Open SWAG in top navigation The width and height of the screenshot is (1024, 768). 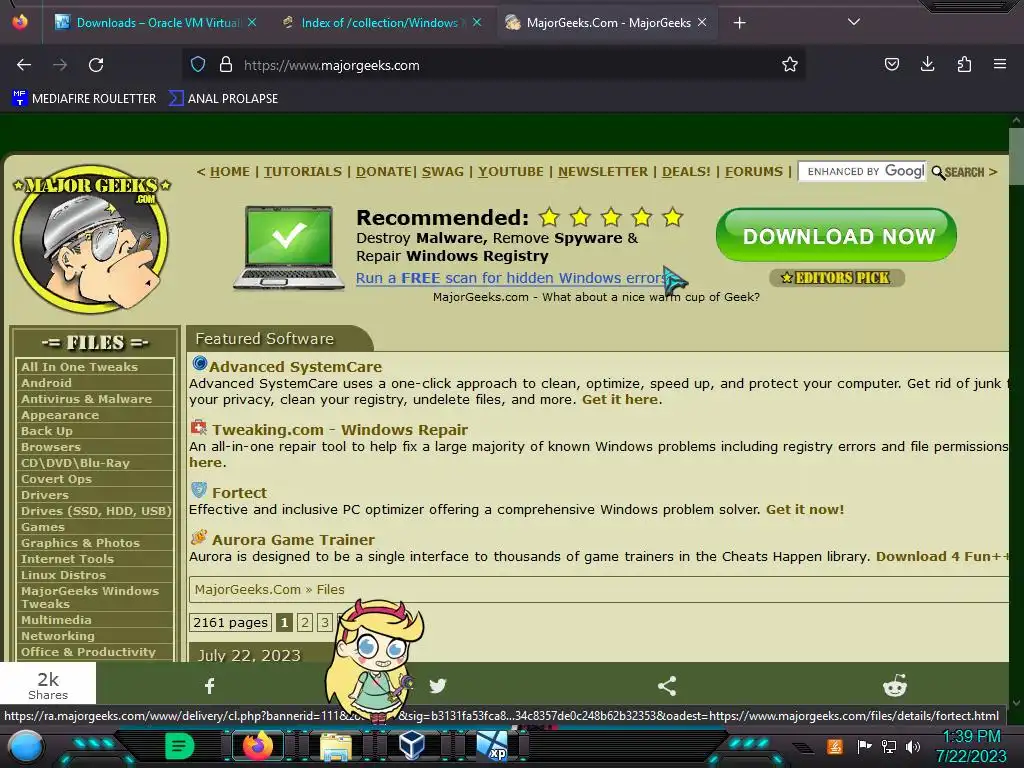point(442,172)
